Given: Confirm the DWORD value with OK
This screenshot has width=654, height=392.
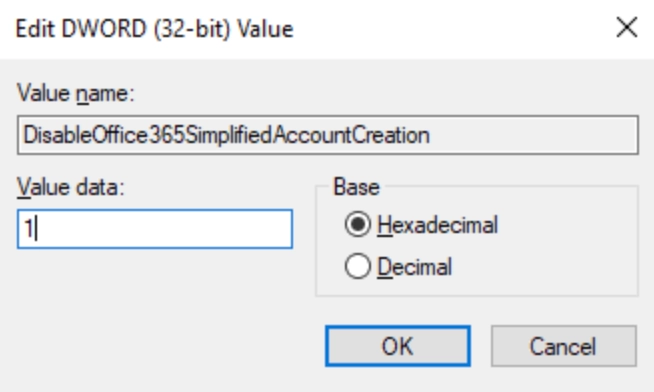Looking at the screenshot, I should pyautogui.click(x=398, y=346).
